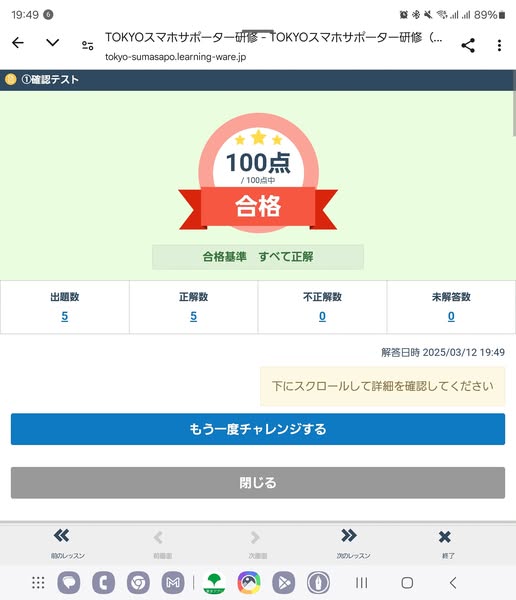Open the Chrome app in taskbar

coord(138,582)
